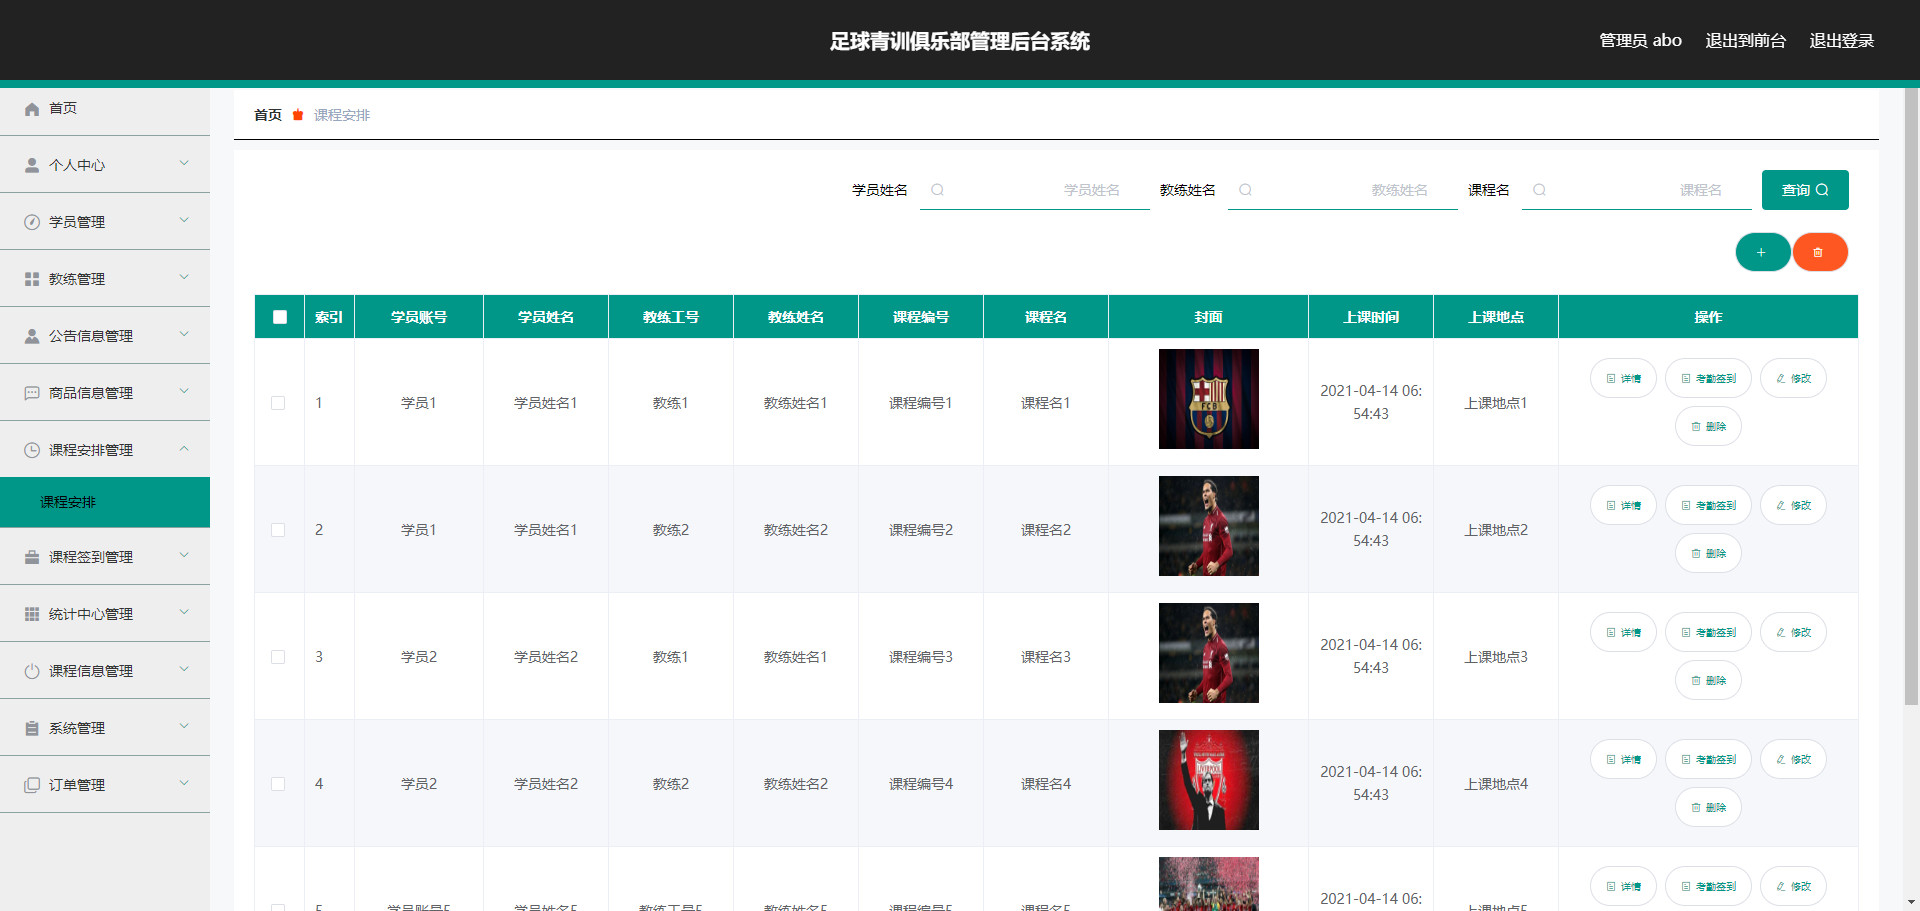Click the cell 上课地点1
This screenshot has height=911, width=1920.
[x=1496, y=403]
